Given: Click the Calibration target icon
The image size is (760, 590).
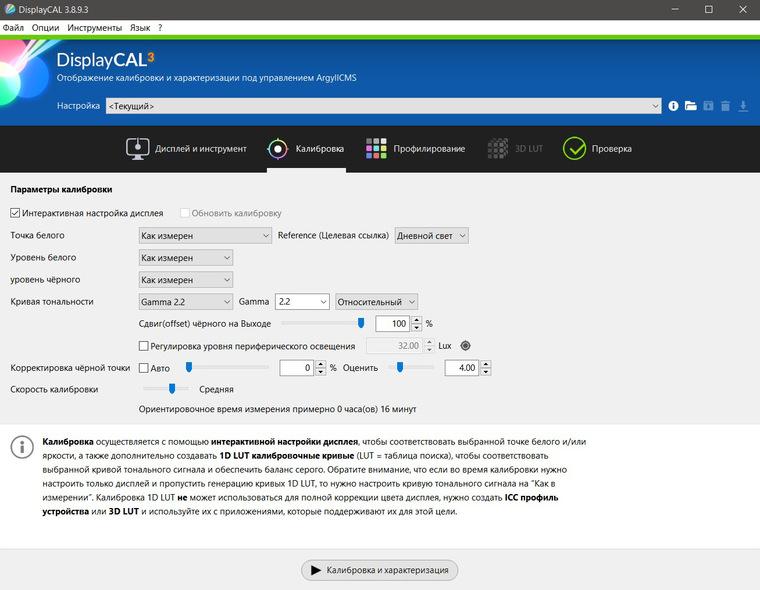Looking at the screenshot, I should pos(278,149).
